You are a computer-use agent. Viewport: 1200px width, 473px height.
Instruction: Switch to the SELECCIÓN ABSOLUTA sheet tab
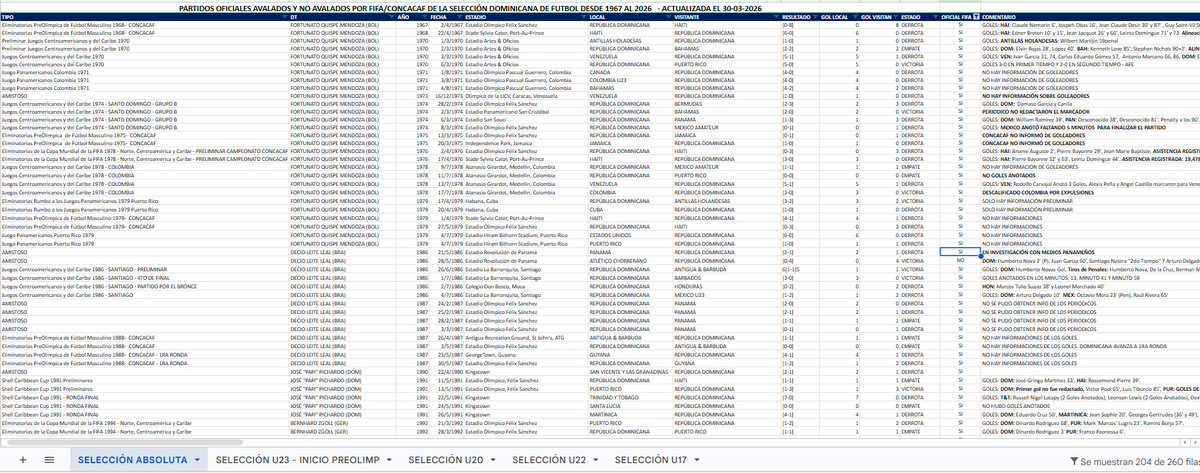tap(131, 460)
